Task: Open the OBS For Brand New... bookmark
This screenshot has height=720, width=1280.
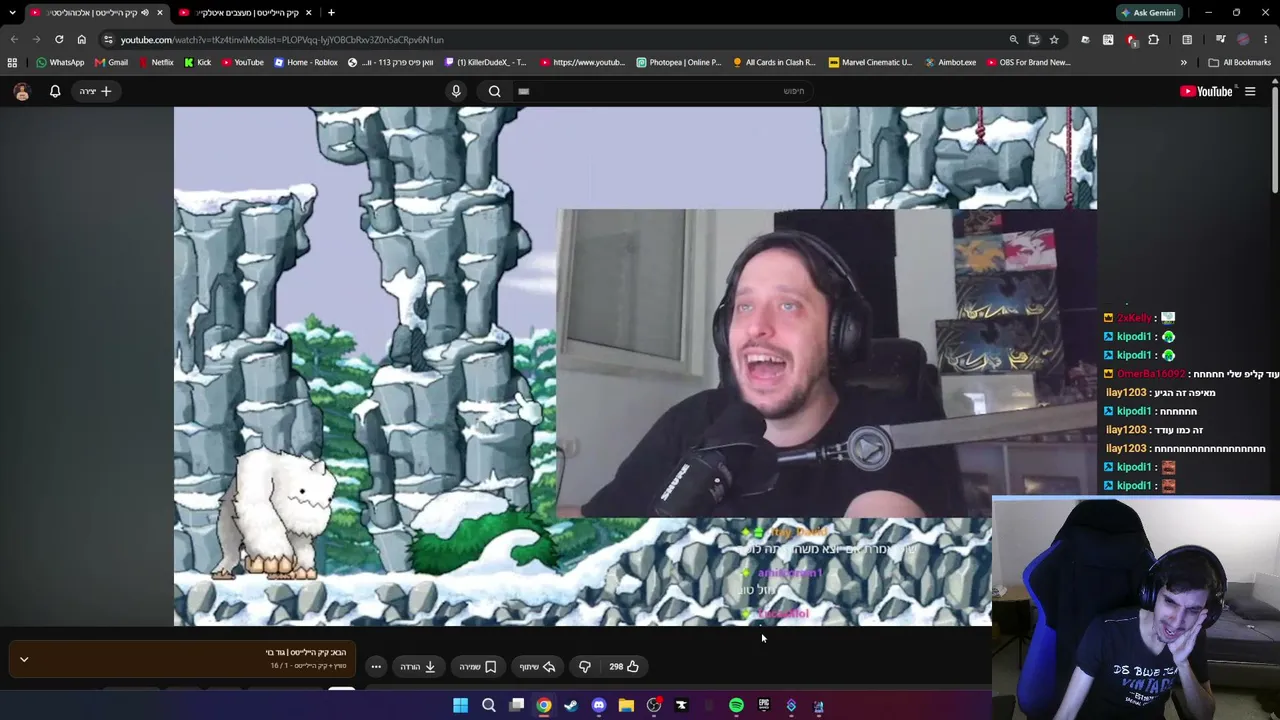Action: pos(1028,62)
